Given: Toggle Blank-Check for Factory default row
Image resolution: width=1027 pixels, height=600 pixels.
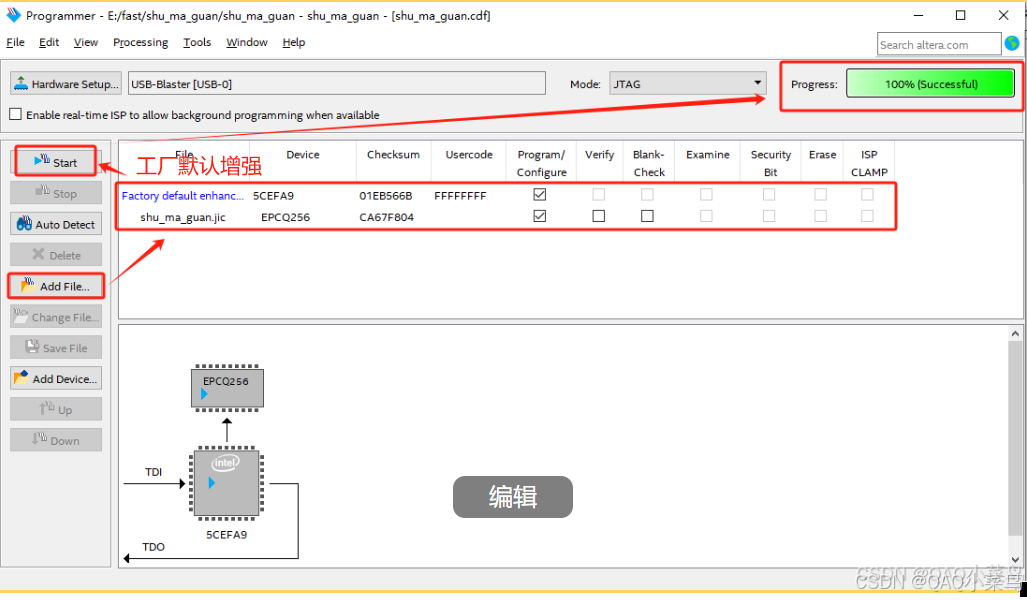Looking at the screenshot, I should pyautogui.click(x=647, y=195).
